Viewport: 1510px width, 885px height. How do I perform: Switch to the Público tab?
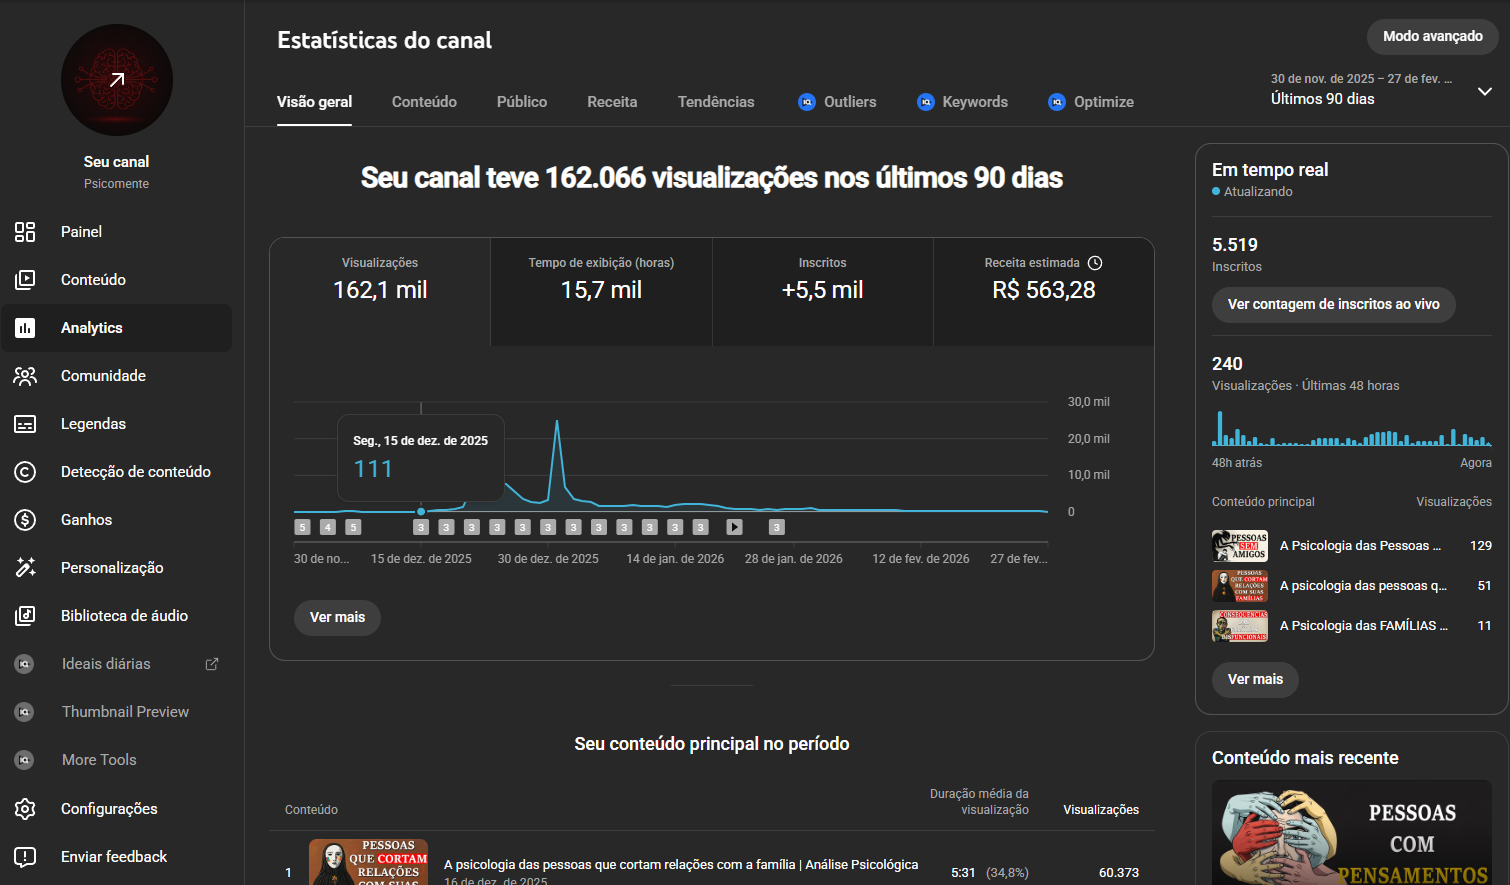(x=522, y=102)
